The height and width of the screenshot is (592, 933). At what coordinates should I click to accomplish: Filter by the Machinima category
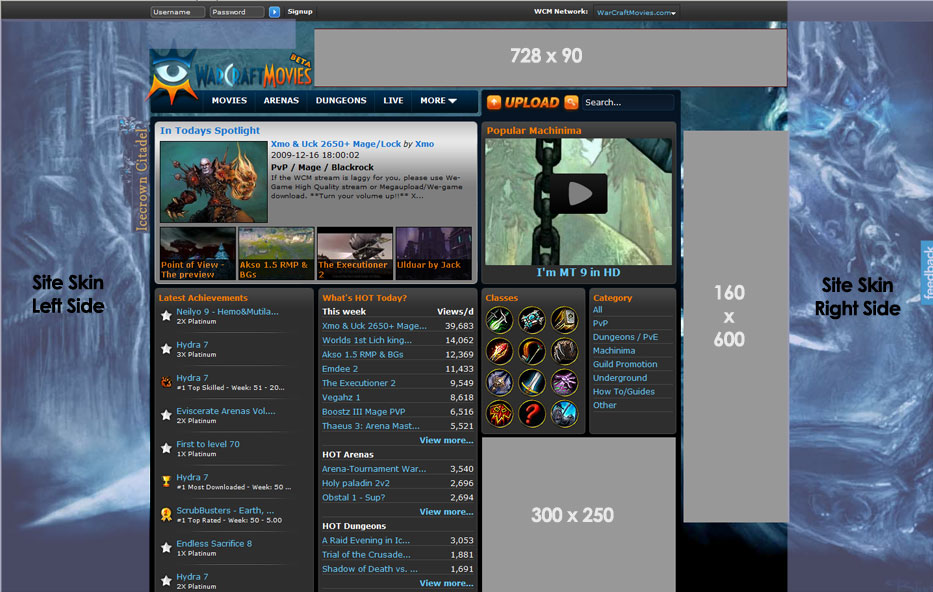coord(614,350)
